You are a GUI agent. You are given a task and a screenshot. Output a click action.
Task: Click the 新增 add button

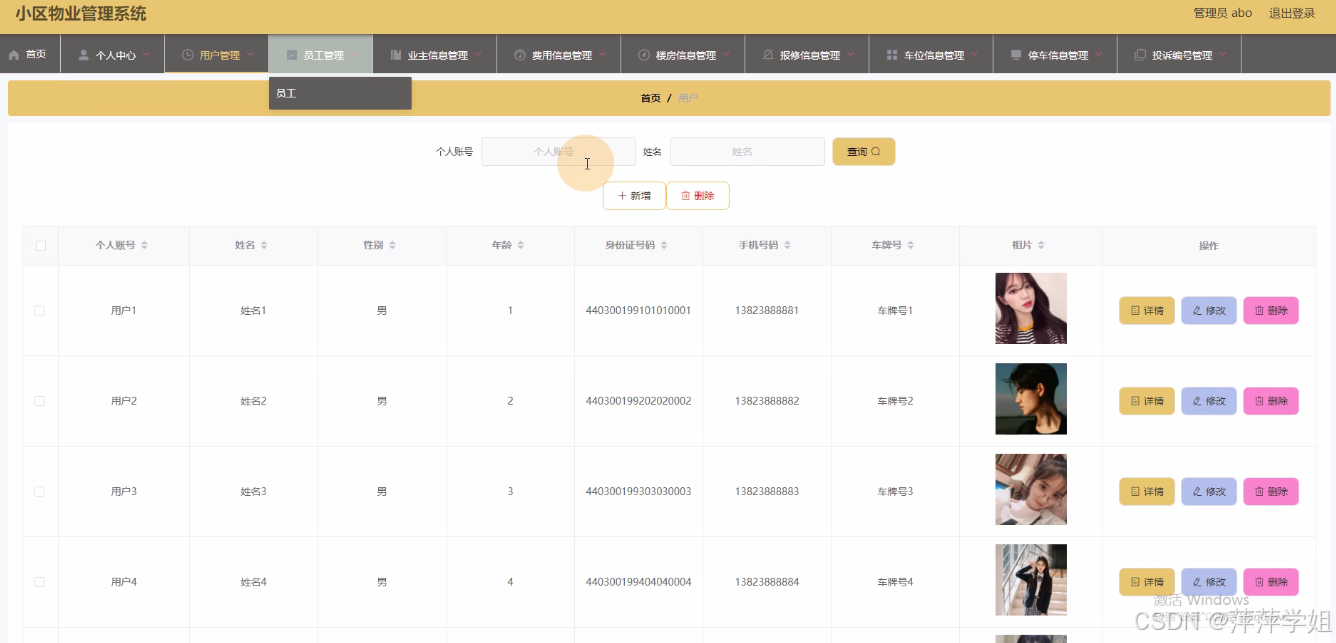634,196
